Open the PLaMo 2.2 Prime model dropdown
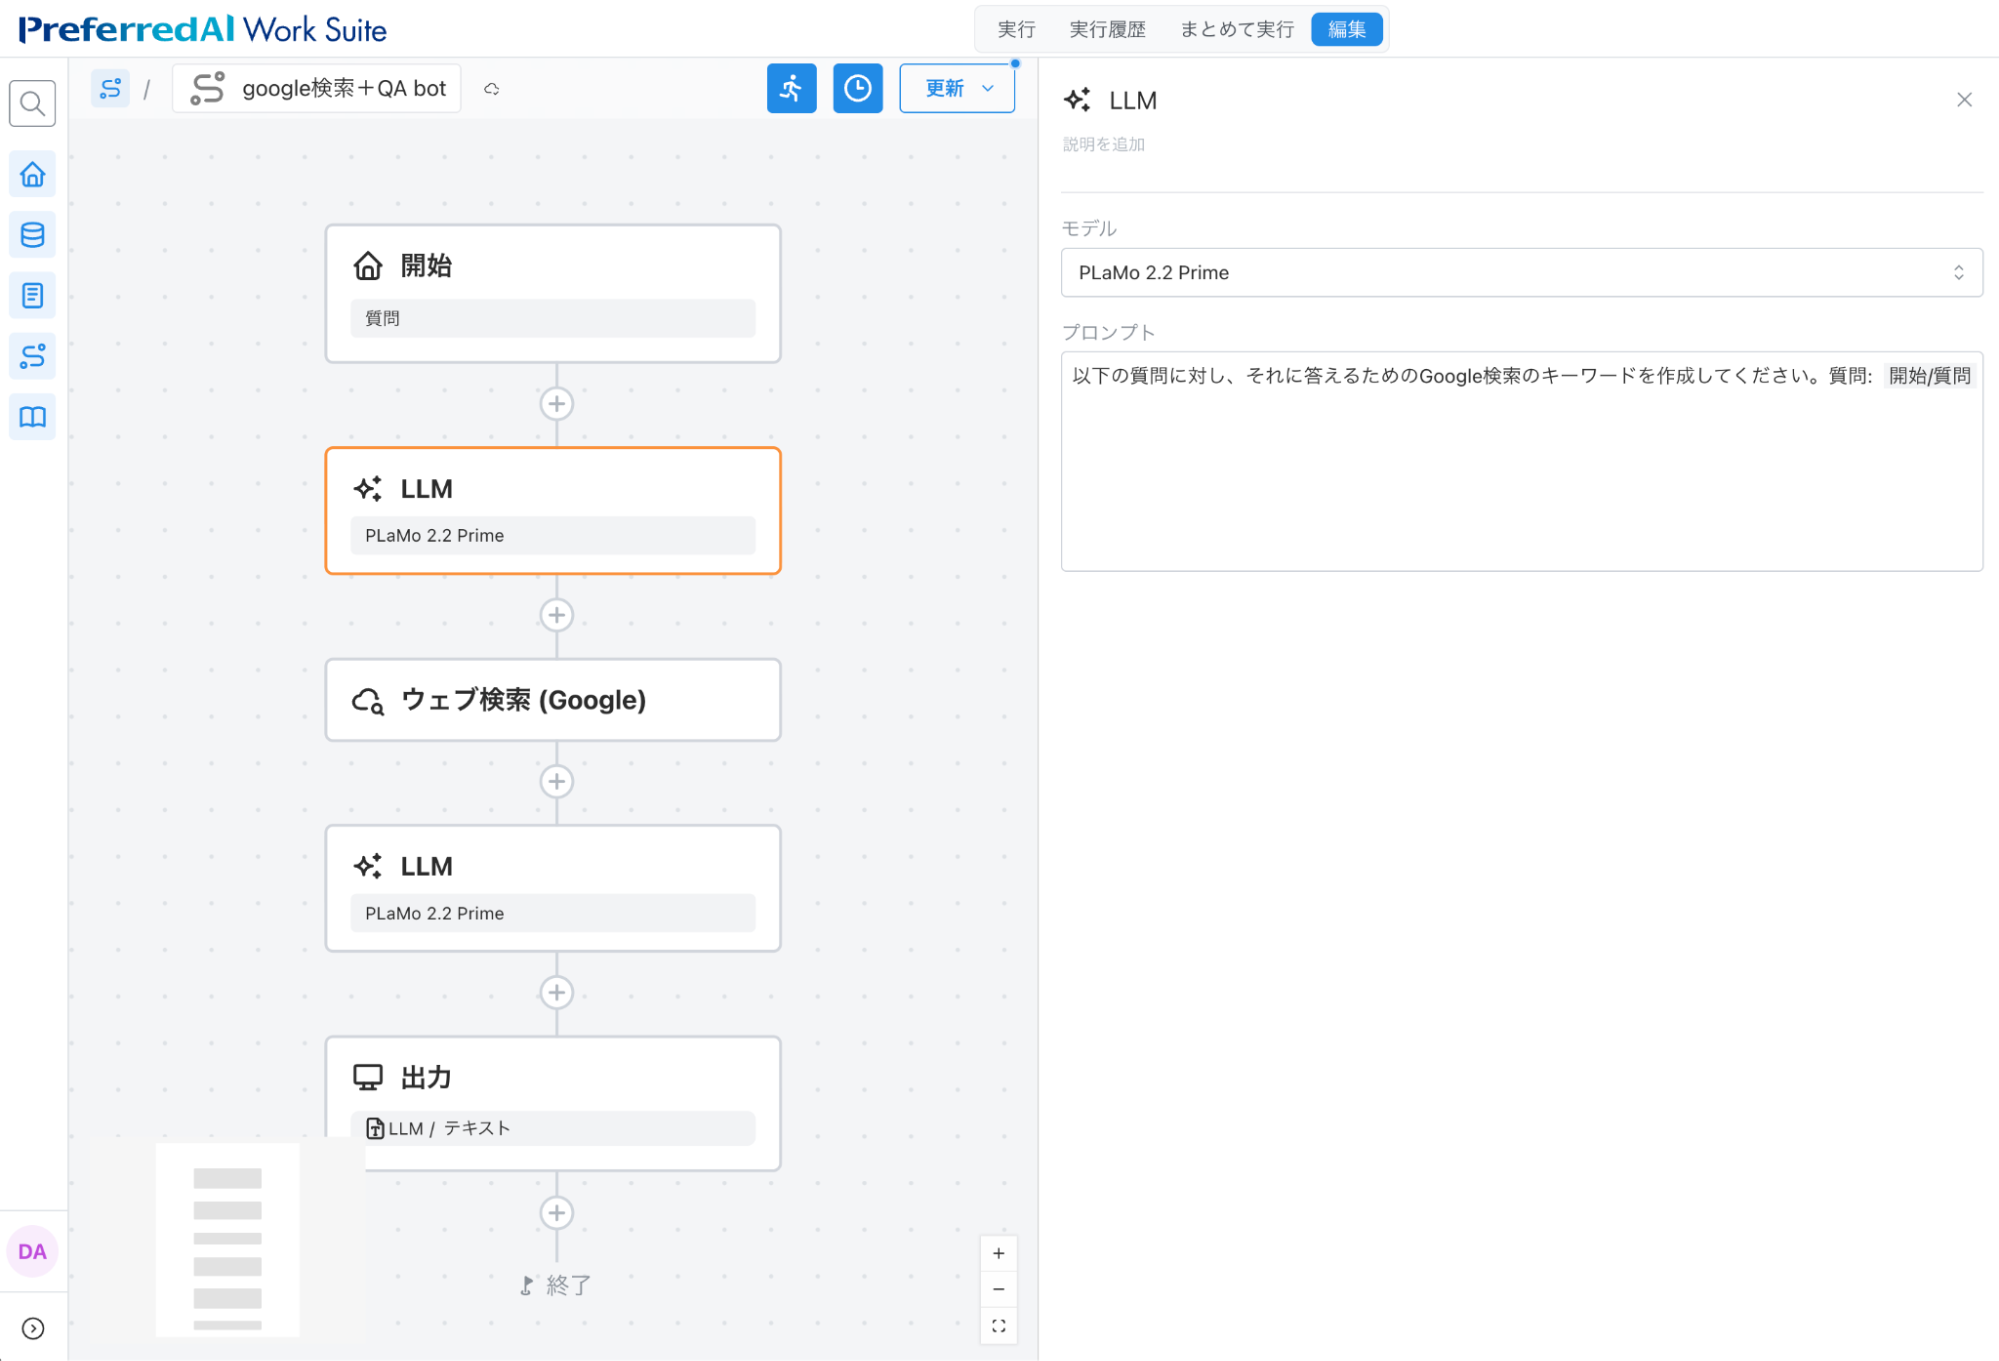 point(1520,272)
